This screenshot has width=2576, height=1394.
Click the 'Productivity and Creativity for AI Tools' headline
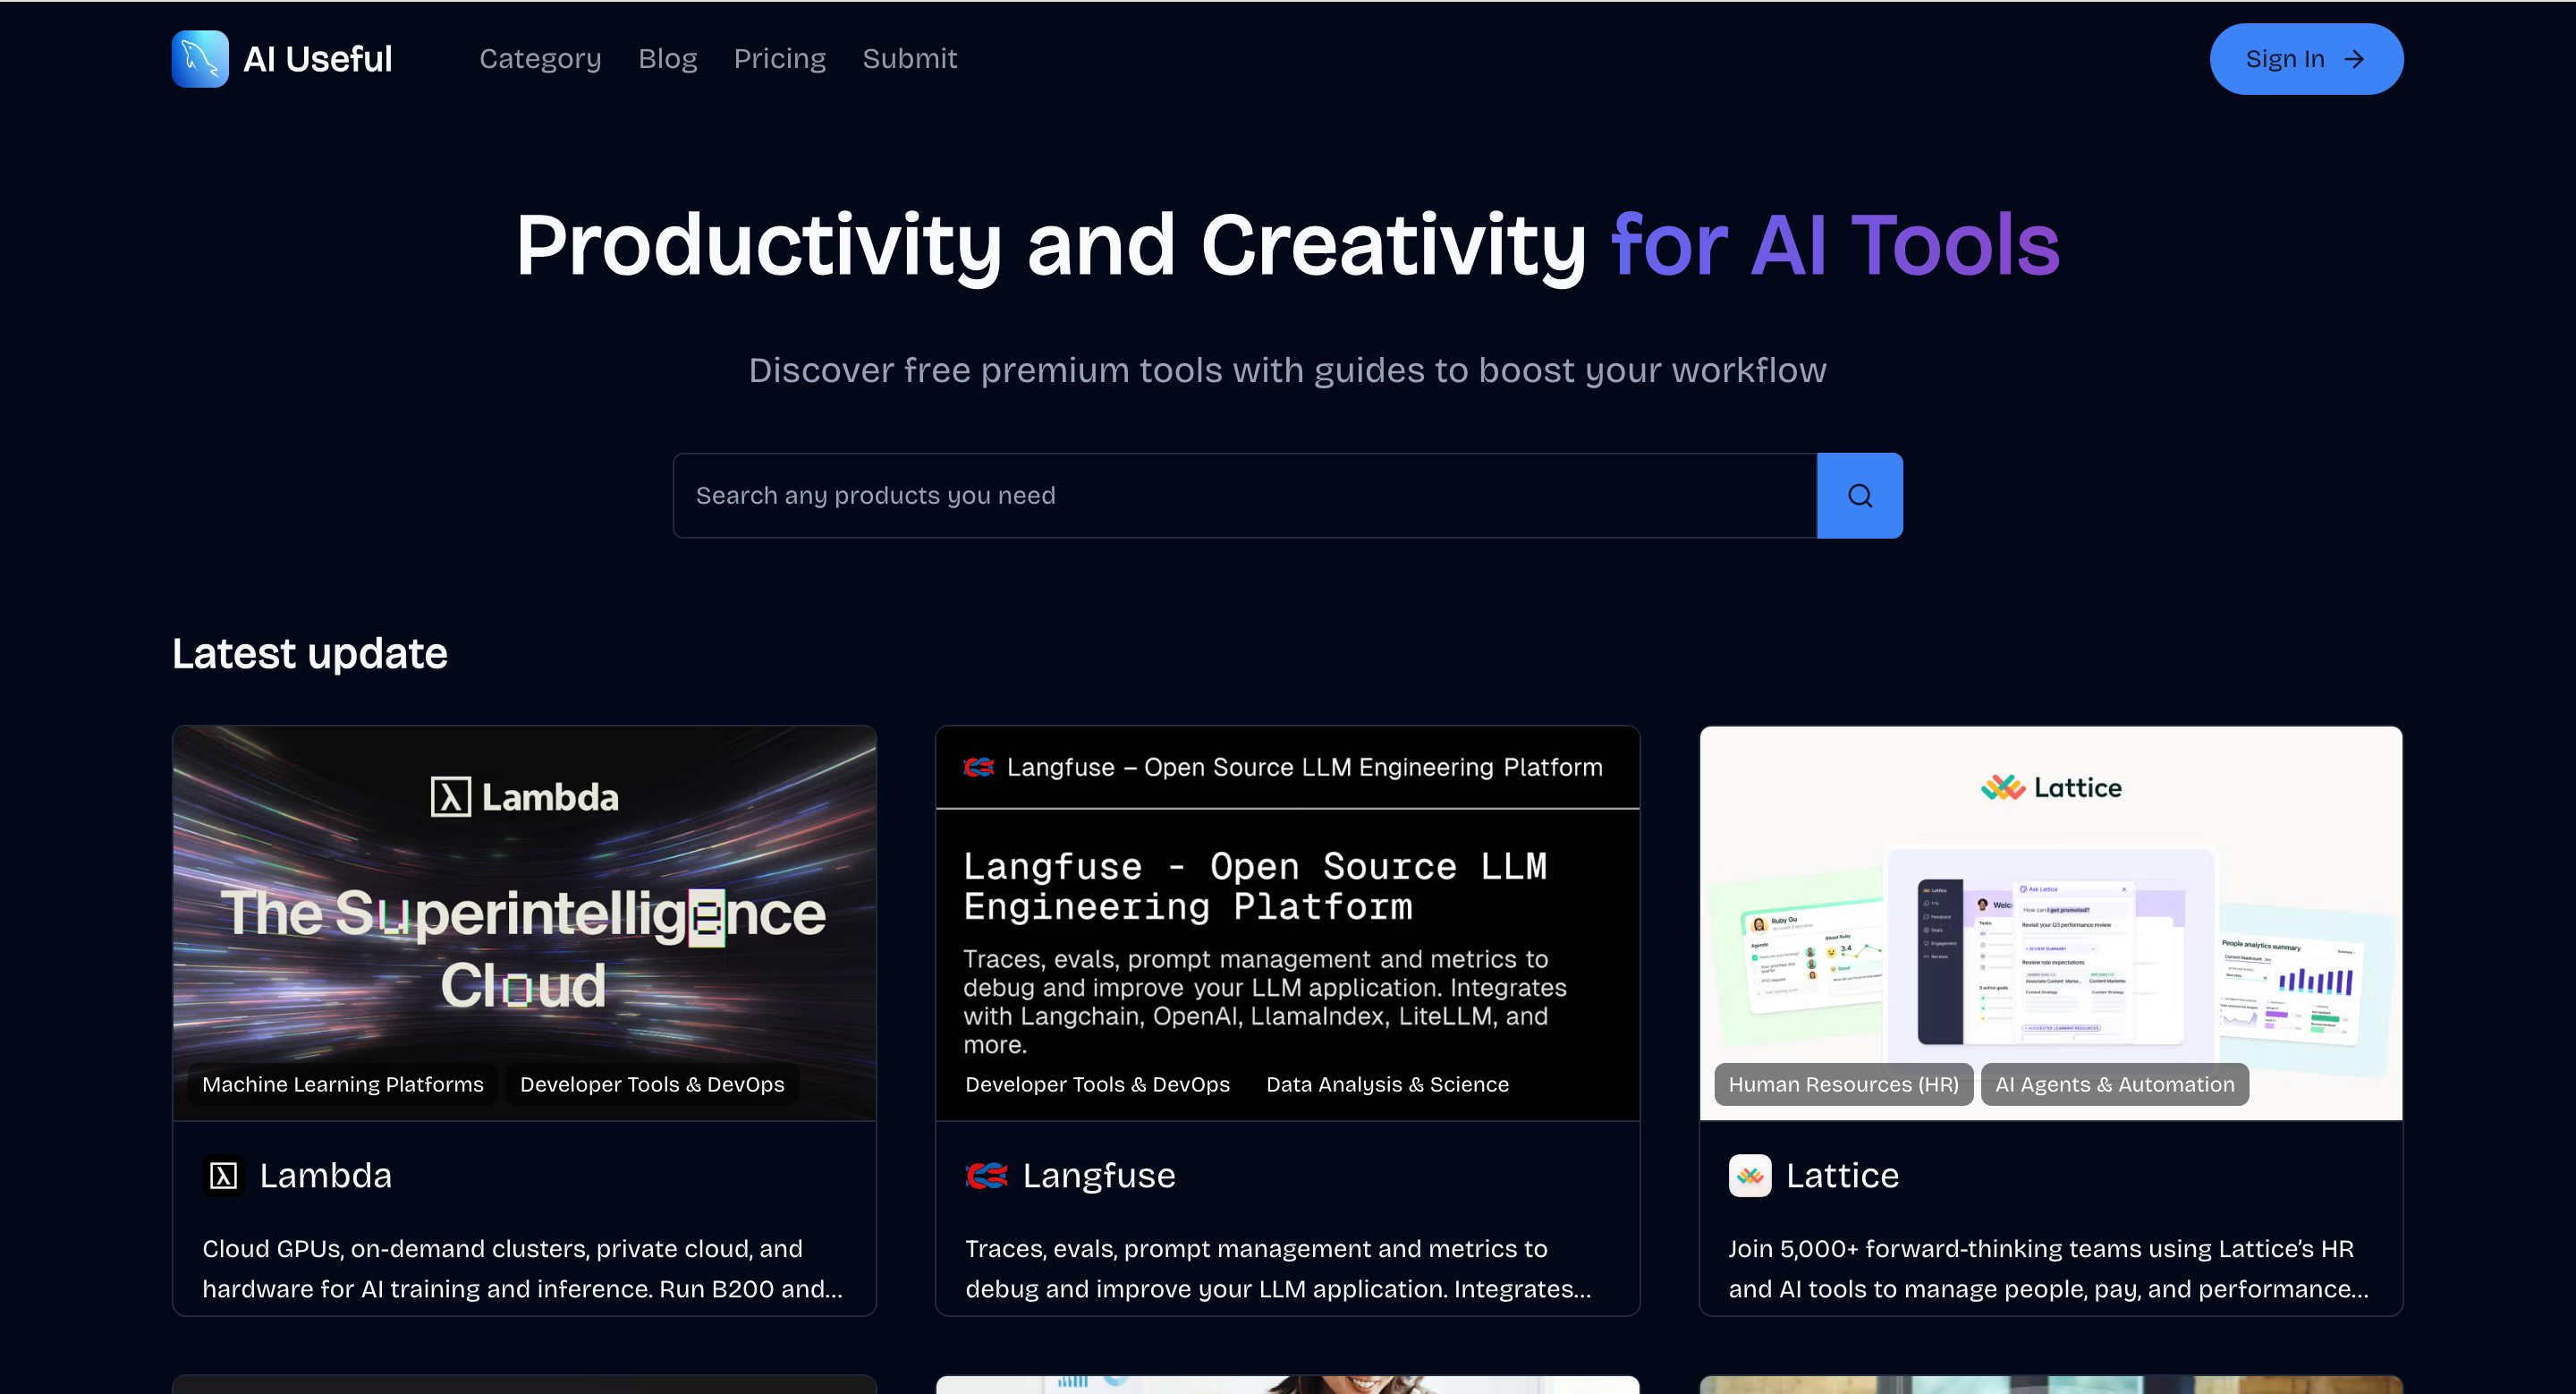click(x=1288, y=245)
